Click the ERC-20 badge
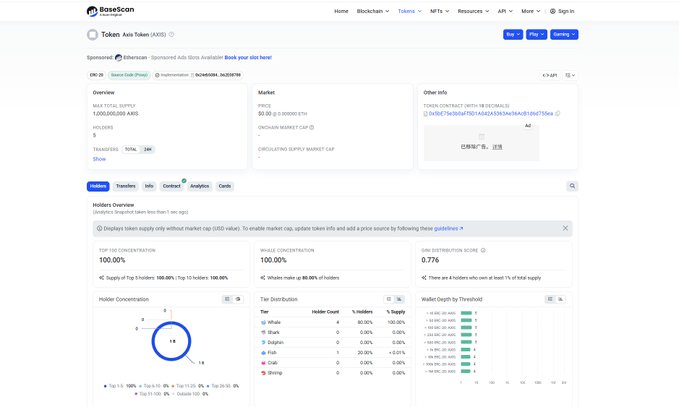The image size is (679, 407). [x=97, y=75]
